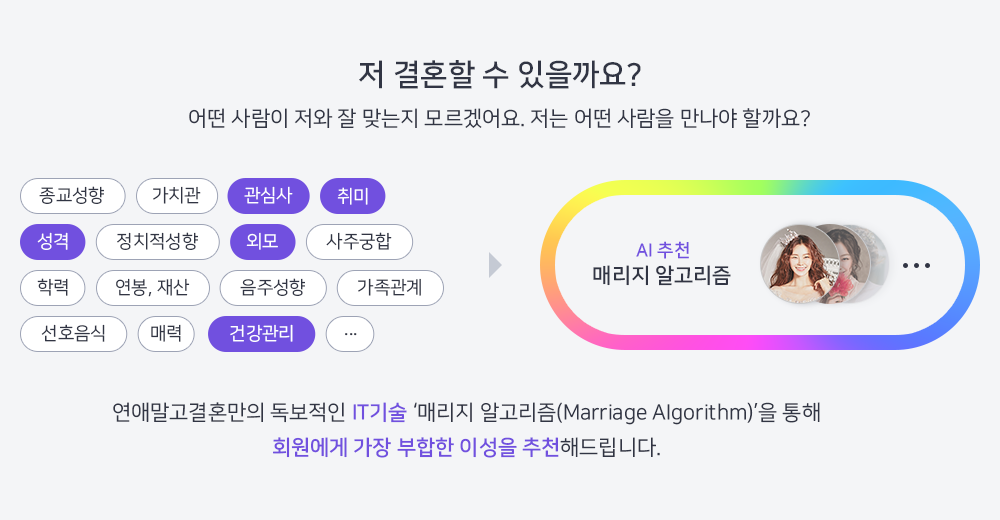Image resolution: width=1000 pixels, height=520 pixels.
Task: Toggle the selected 성격 tag
Action: [52, 242]
